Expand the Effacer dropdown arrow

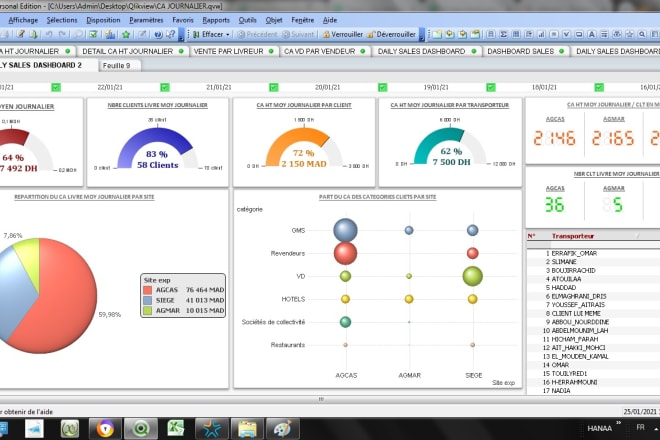[228, 35]
